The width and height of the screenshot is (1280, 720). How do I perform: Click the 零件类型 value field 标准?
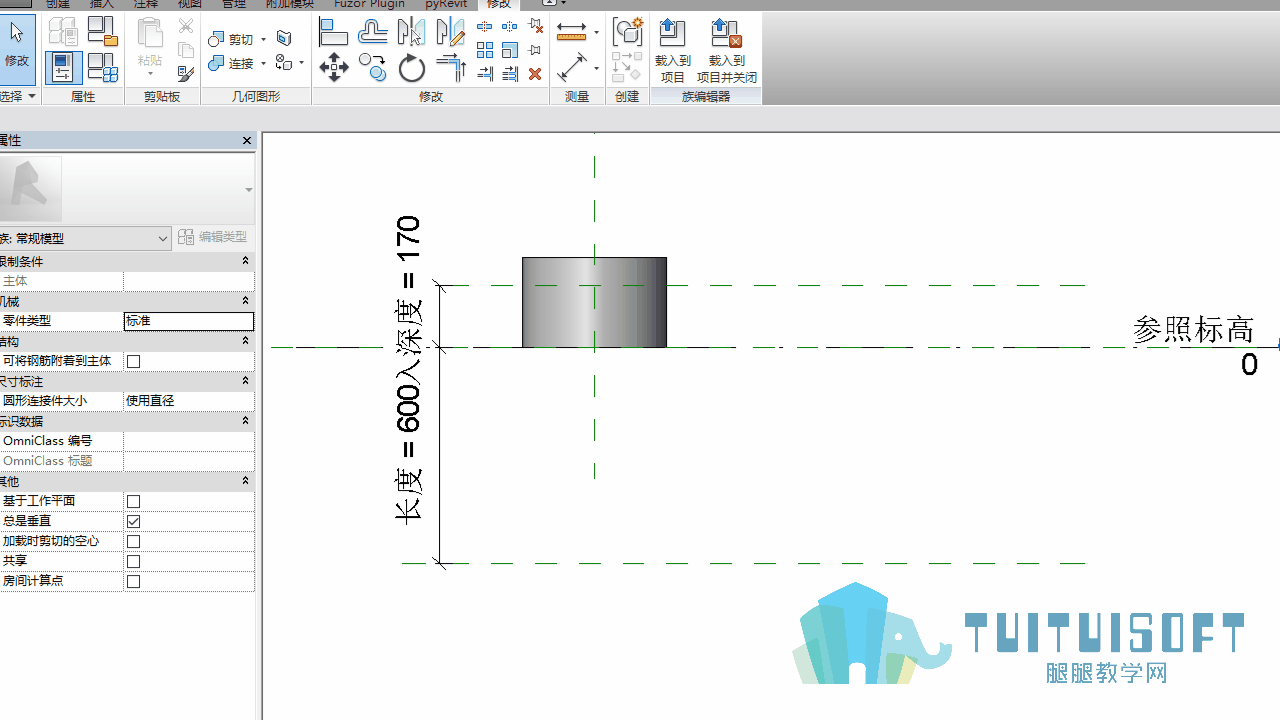(x=189, y=321)
